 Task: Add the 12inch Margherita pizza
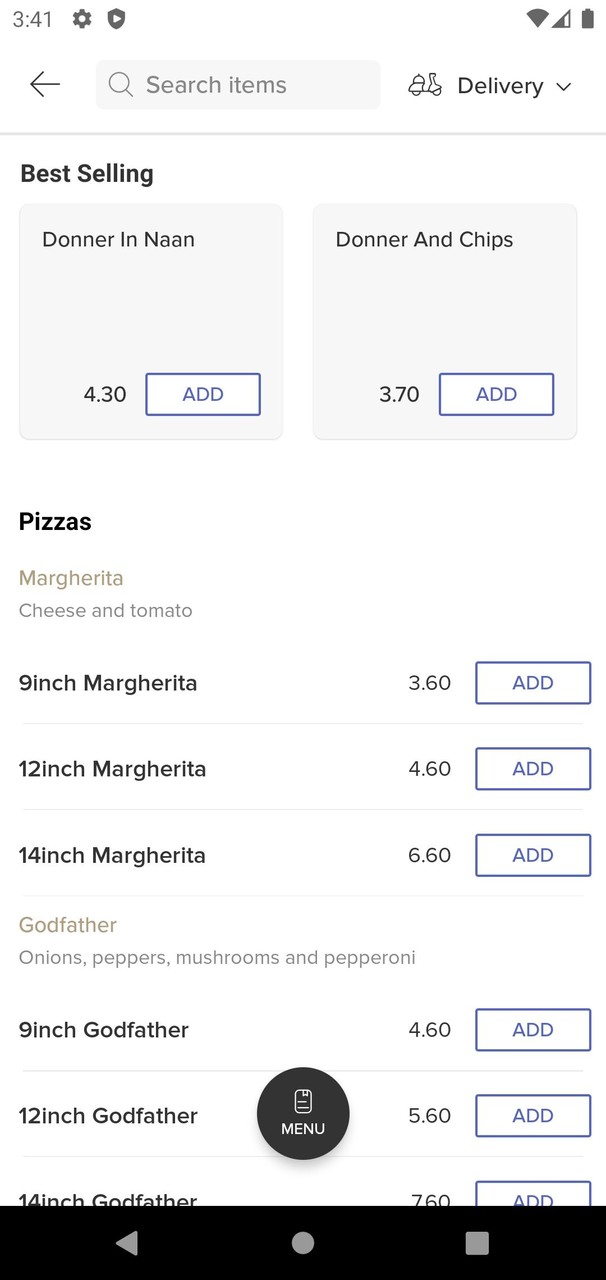(x=533, y=769)
